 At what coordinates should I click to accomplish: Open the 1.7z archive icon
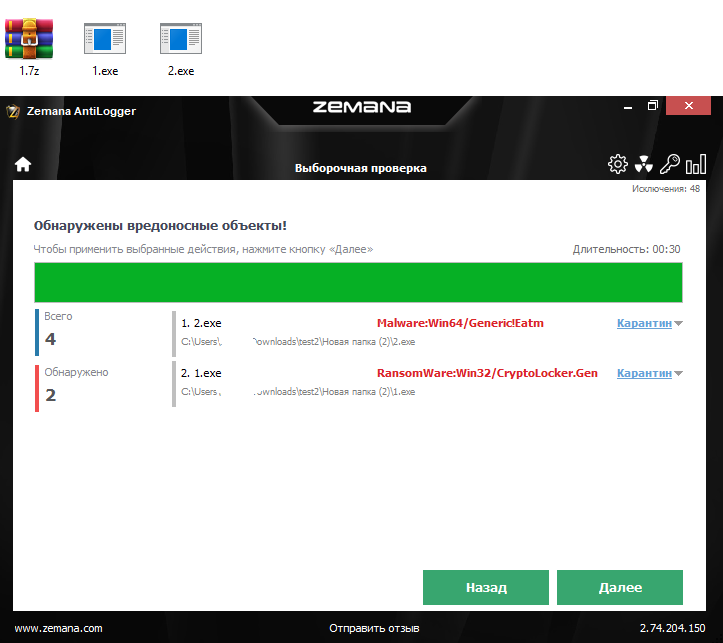tap(29, 40)
